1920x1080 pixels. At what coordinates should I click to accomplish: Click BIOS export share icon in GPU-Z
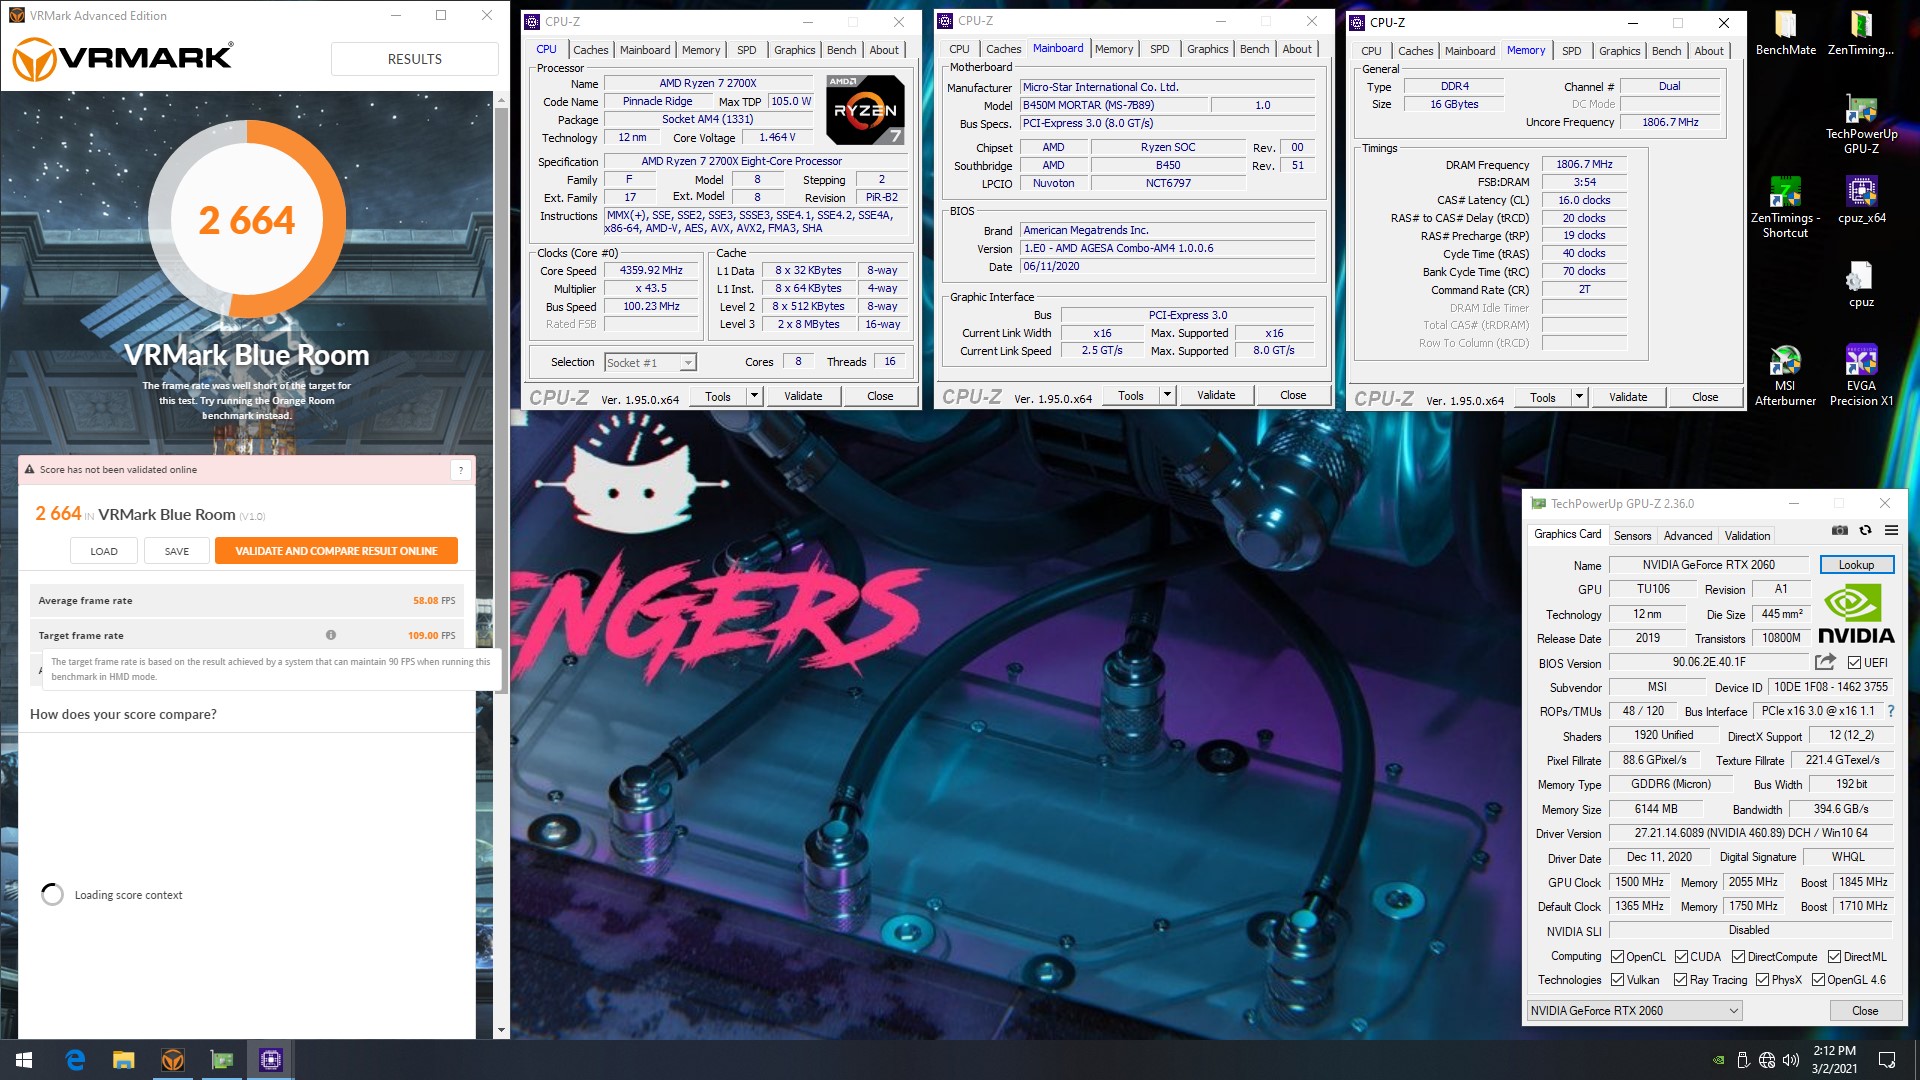click(x=1825, y=662)
